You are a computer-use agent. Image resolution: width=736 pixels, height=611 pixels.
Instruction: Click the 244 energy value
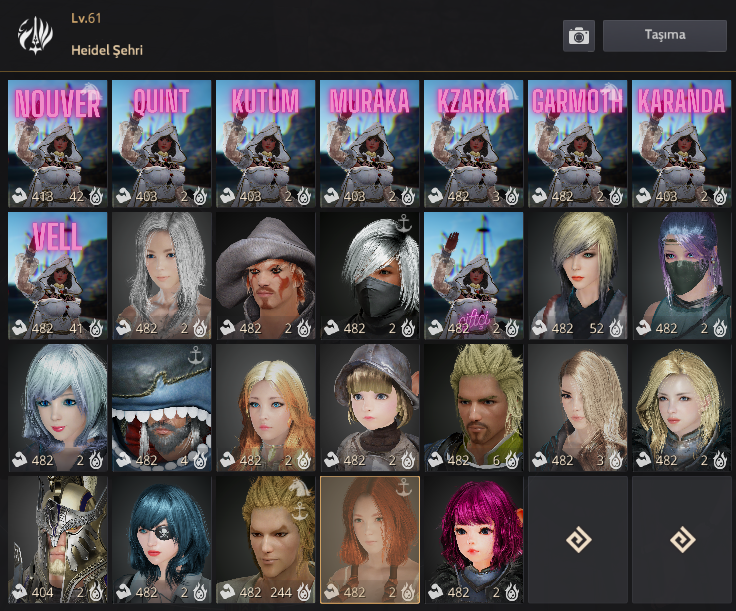click(x=281, y=592)
